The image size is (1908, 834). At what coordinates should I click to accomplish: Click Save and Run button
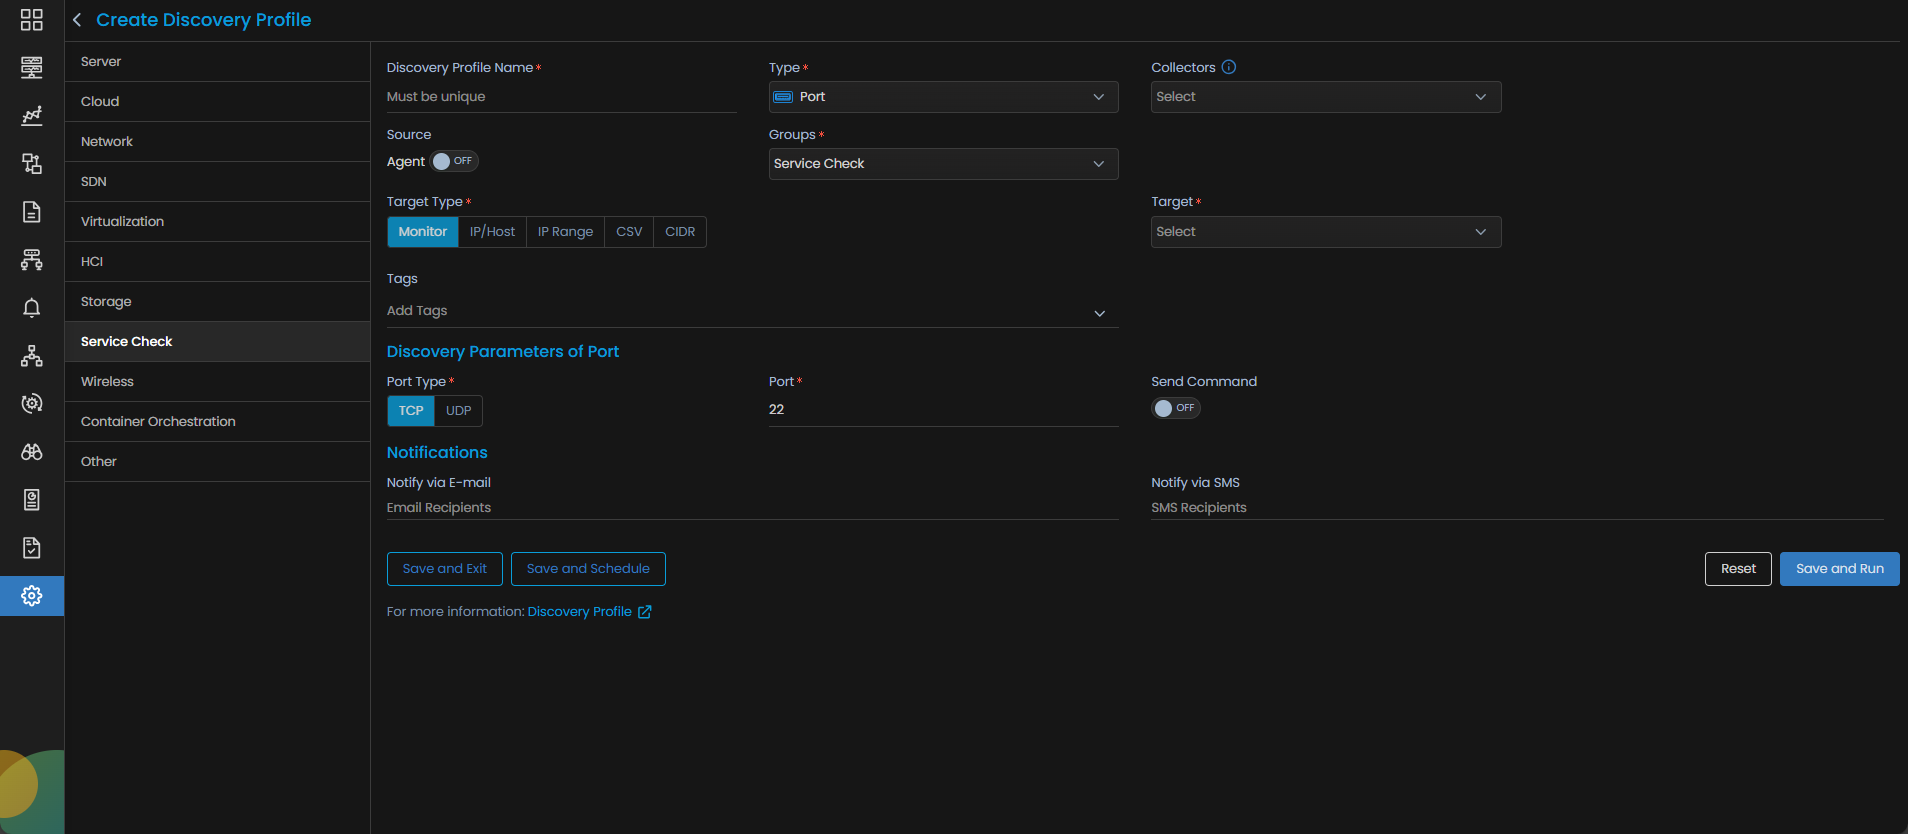point(1840,569)
